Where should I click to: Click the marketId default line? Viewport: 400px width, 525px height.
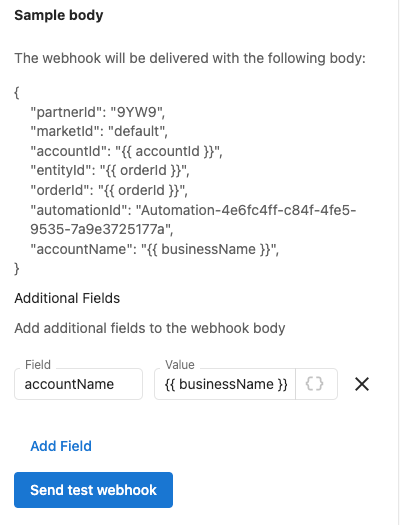pos(99,131)
